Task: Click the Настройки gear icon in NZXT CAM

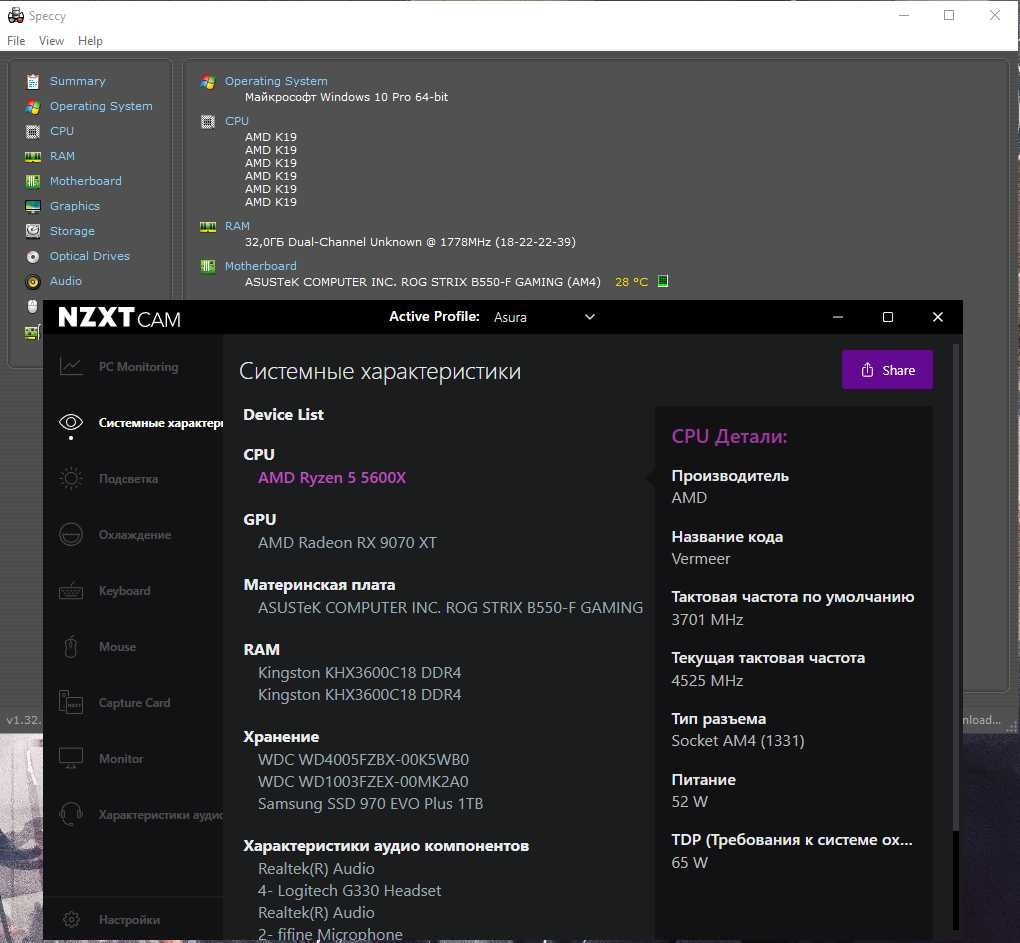Action: tap(71, 920)
